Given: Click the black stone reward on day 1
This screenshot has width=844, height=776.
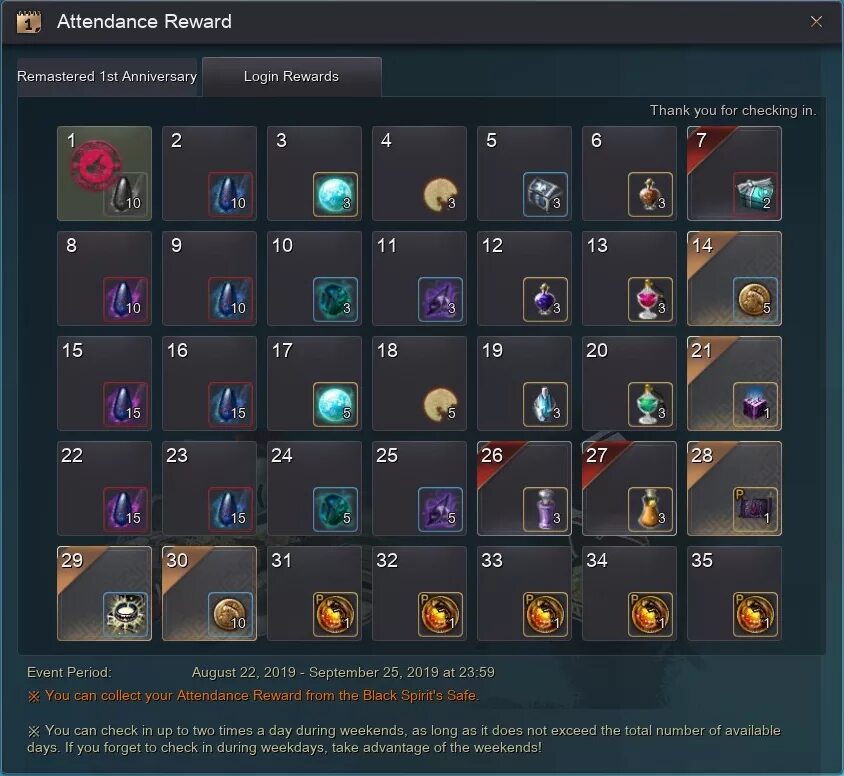Looking at the screenshot, I should click(x=125, y=194).
